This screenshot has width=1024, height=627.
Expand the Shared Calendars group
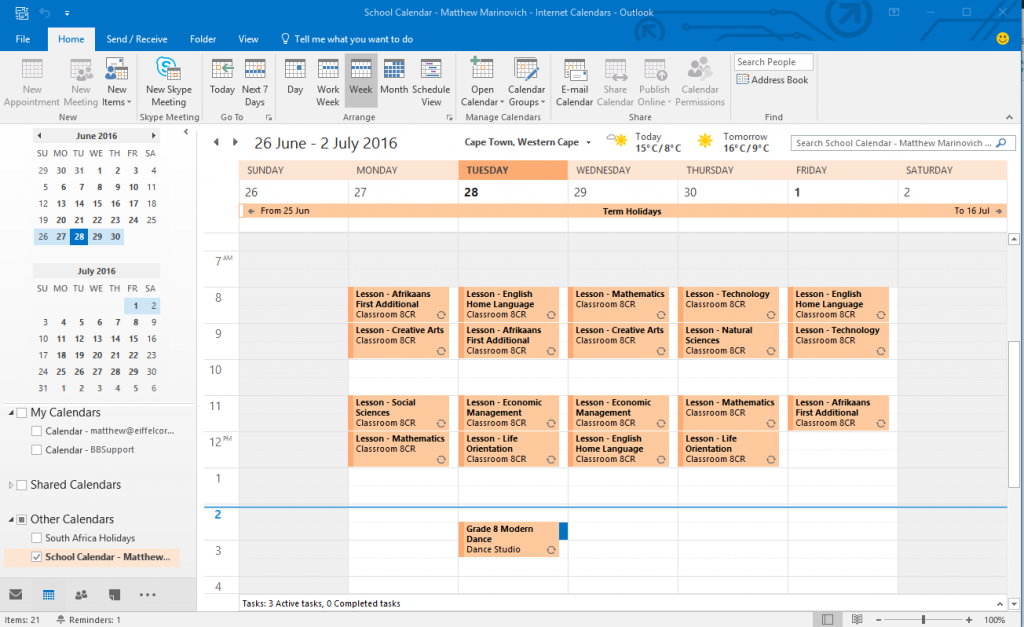11,485
